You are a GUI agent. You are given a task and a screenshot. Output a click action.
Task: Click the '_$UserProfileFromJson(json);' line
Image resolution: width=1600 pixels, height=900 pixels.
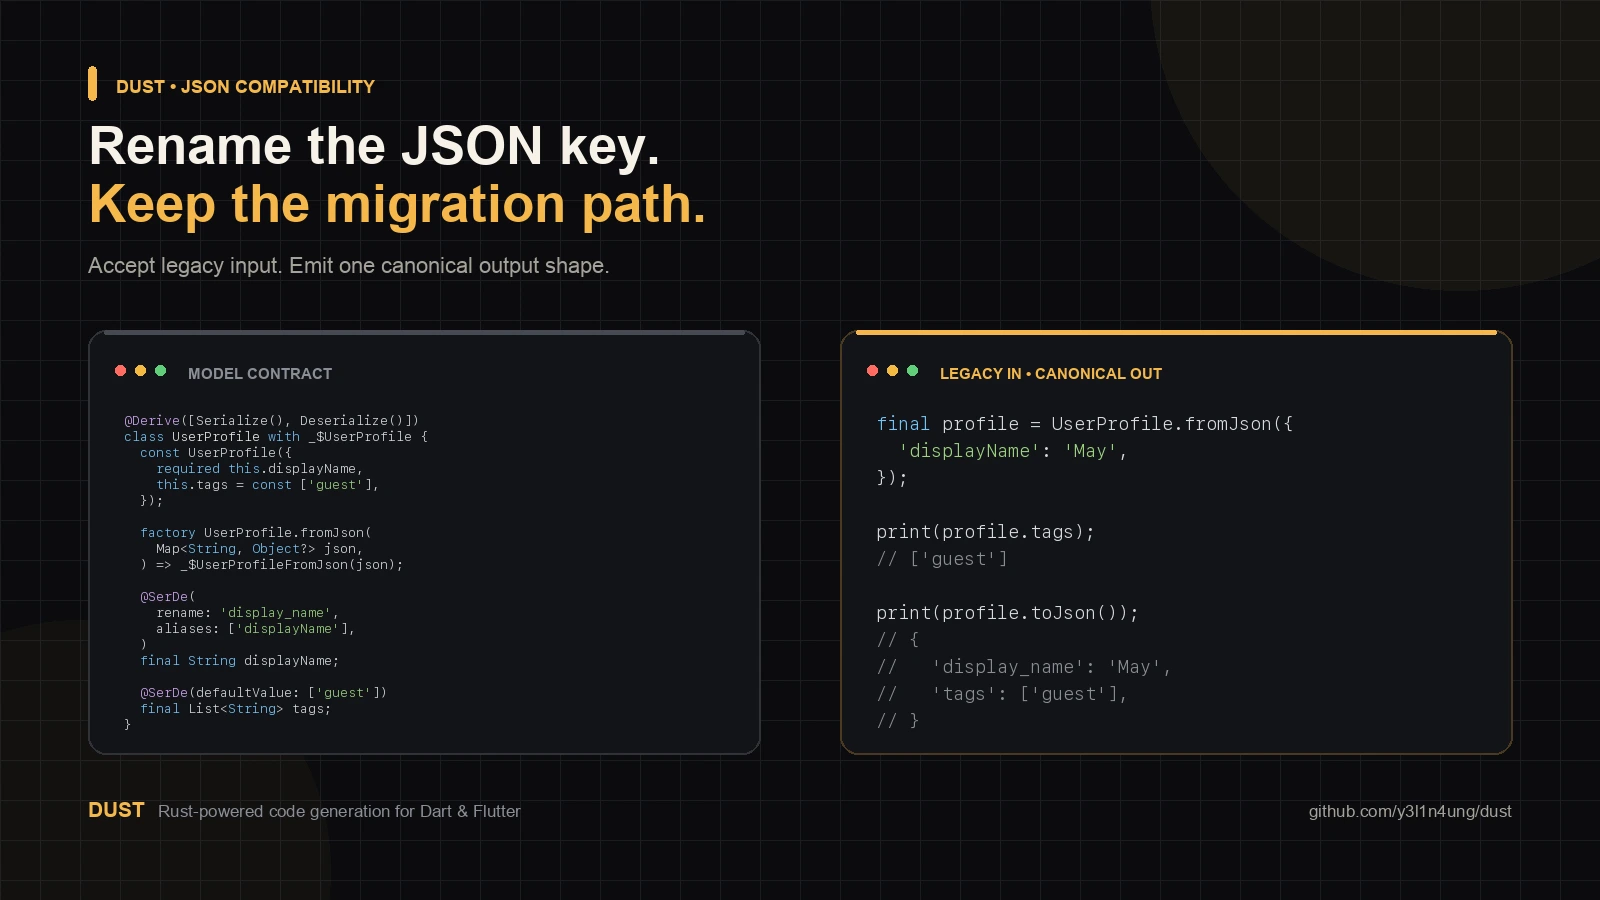[x=271, y=565]
